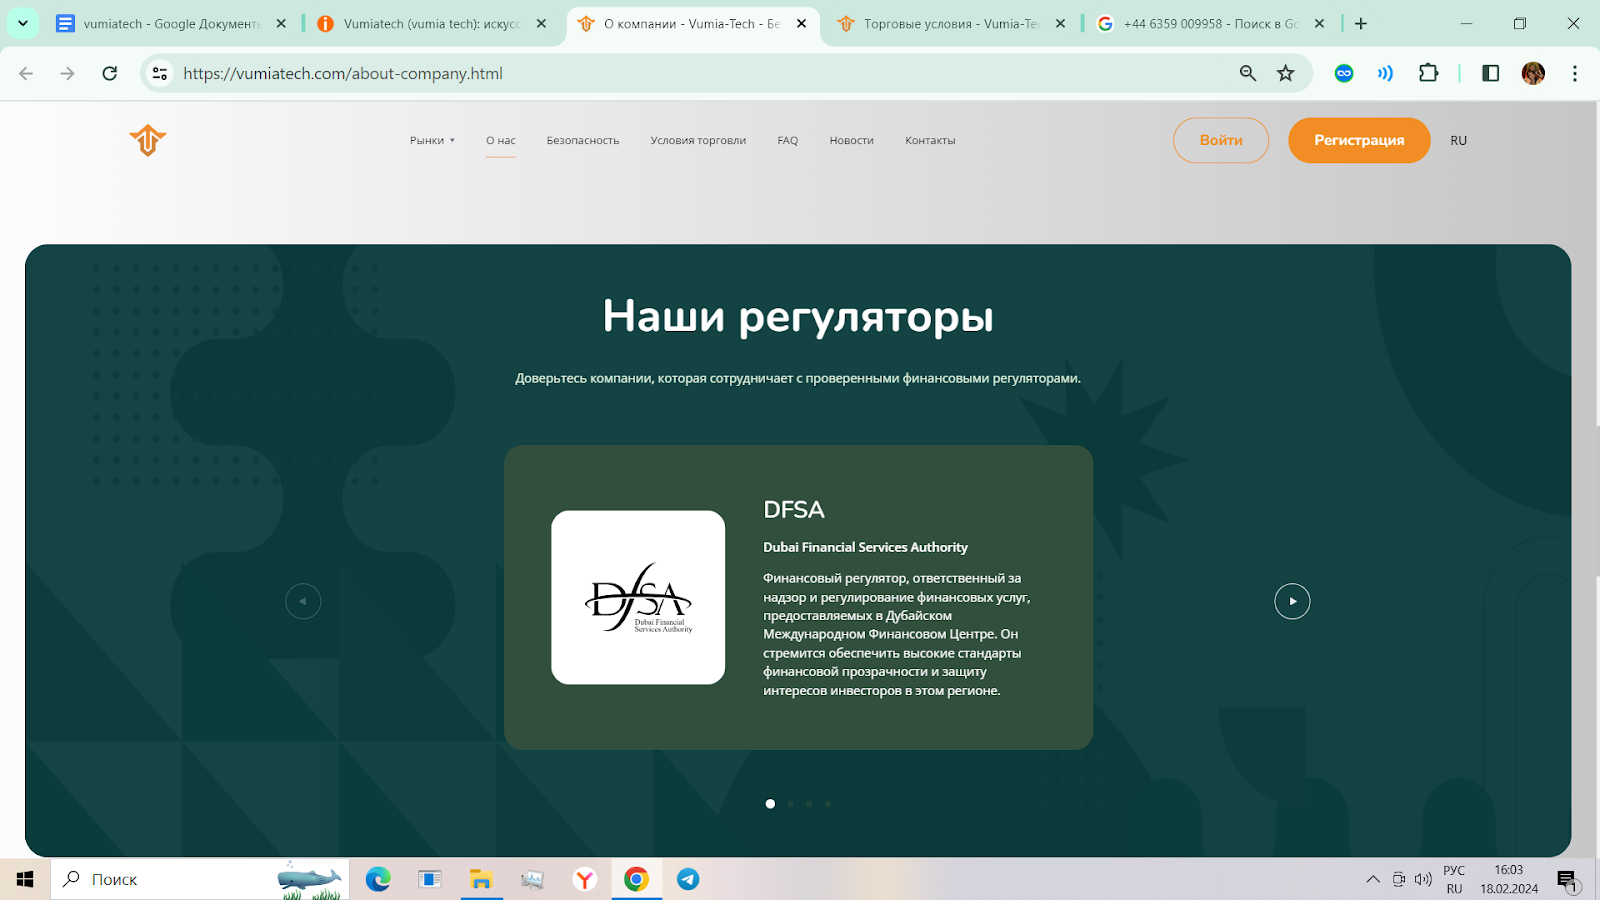Open the RU language selector
This screenshot has width=1600, height=900.
coord(1459,140)
